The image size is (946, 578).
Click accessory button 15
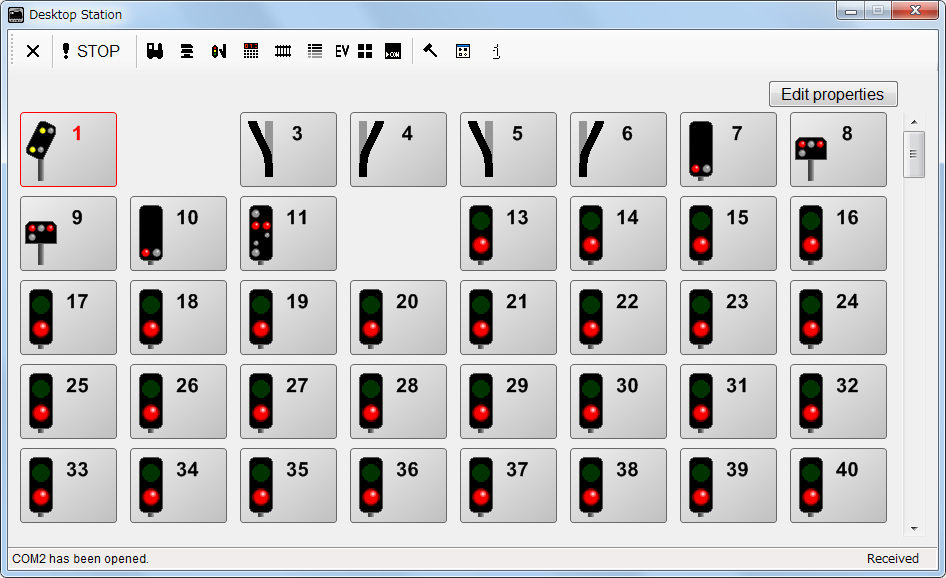pyautogui.click(x=728, y=233)
